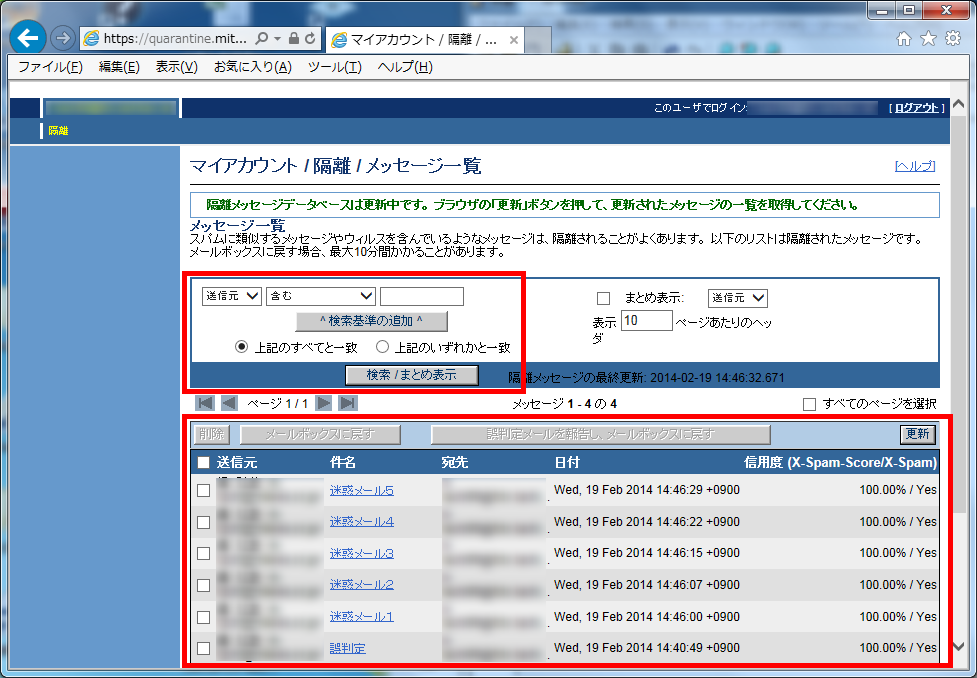Open the お気に入り(A) menu

[x=252, y=67]
